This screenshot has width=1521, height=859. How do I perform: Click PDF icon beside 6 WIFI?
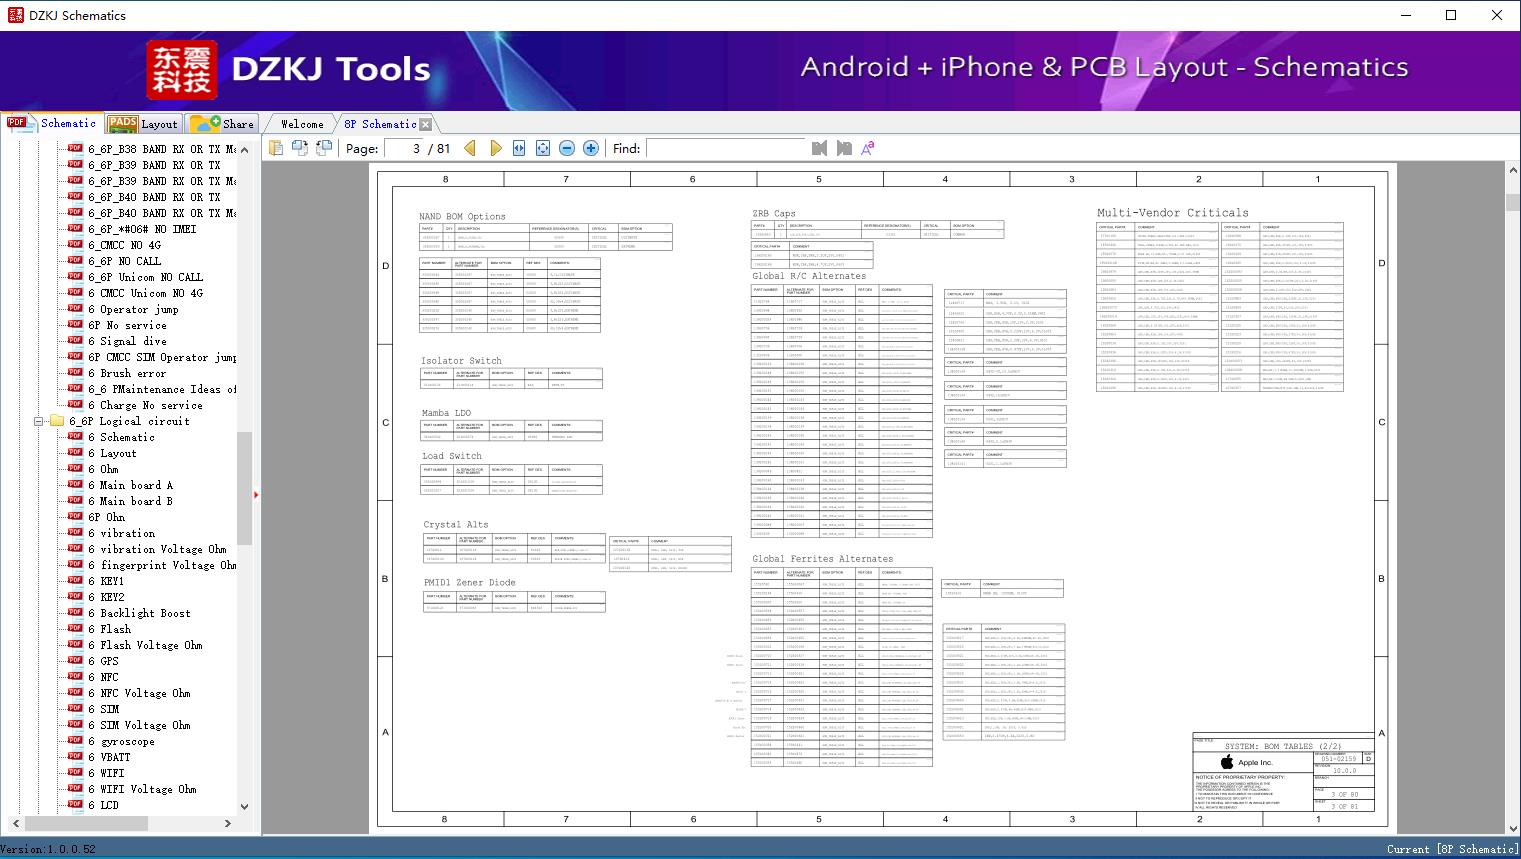point(75,772)
